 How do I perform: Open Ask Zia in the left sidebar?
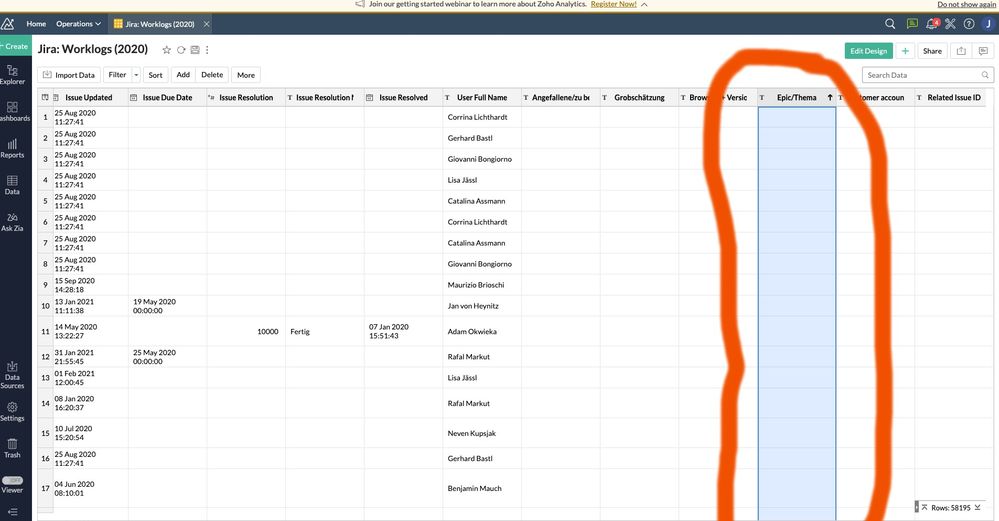(x=12, y=222)
